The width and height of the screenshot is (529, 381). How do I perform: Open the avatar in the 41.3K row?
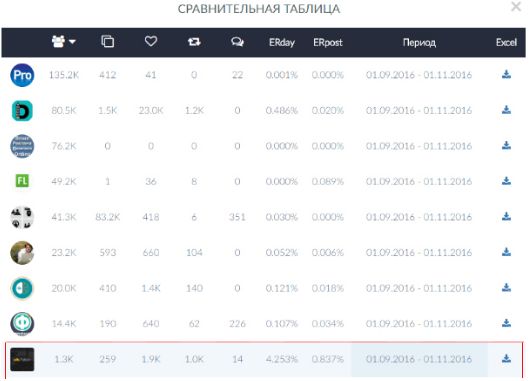(22, 217)
